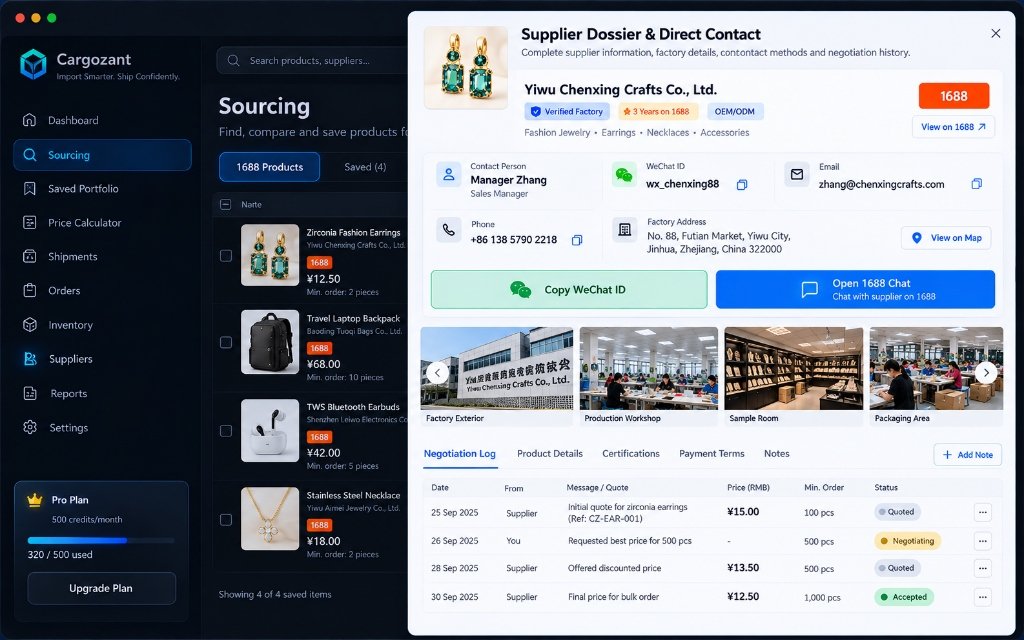The image size is (1024, 640).
Task: Click the WeChat logo icon next to WeChat ID
Action: tap(624, 175)
